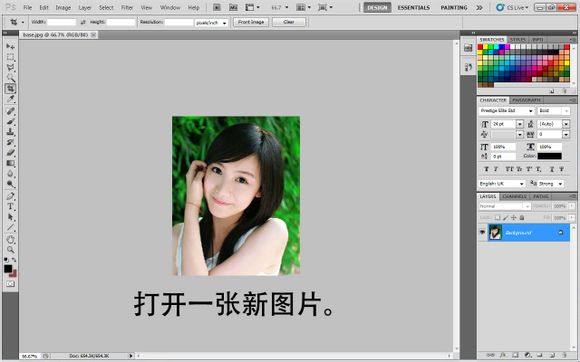580x362 pixels.
Task: Open the tracking dropdown
Action: 566,135
